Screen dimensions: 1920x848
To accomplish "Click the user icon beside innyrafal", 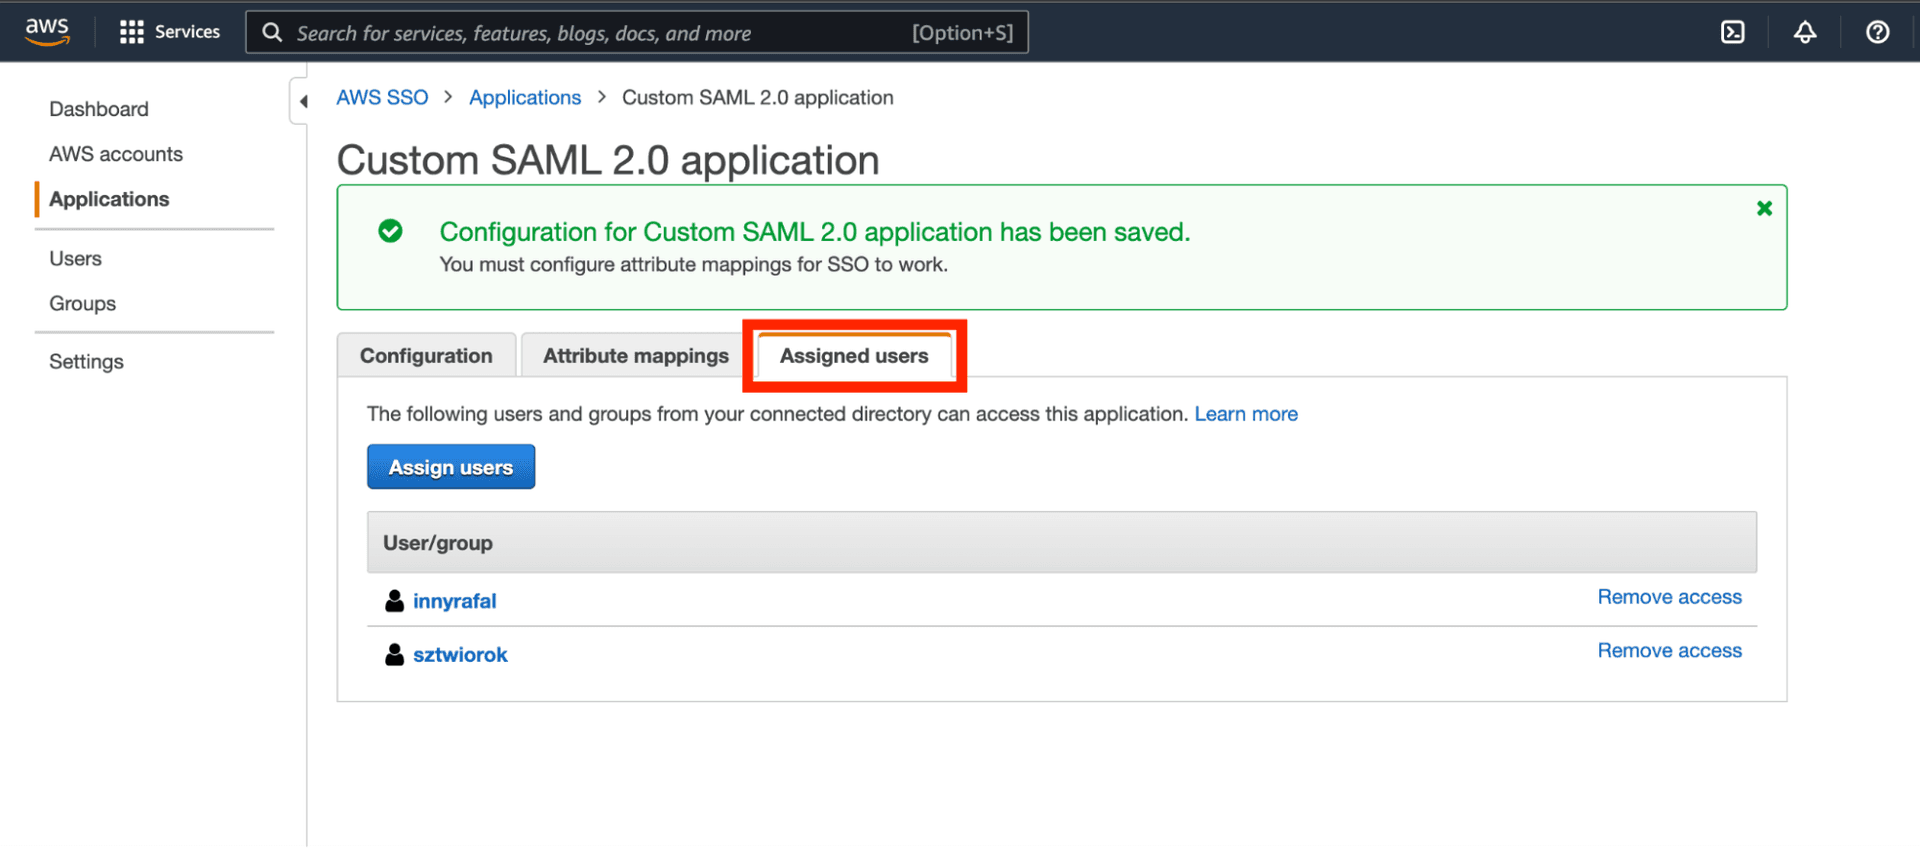I will click(x=395, y=601).
